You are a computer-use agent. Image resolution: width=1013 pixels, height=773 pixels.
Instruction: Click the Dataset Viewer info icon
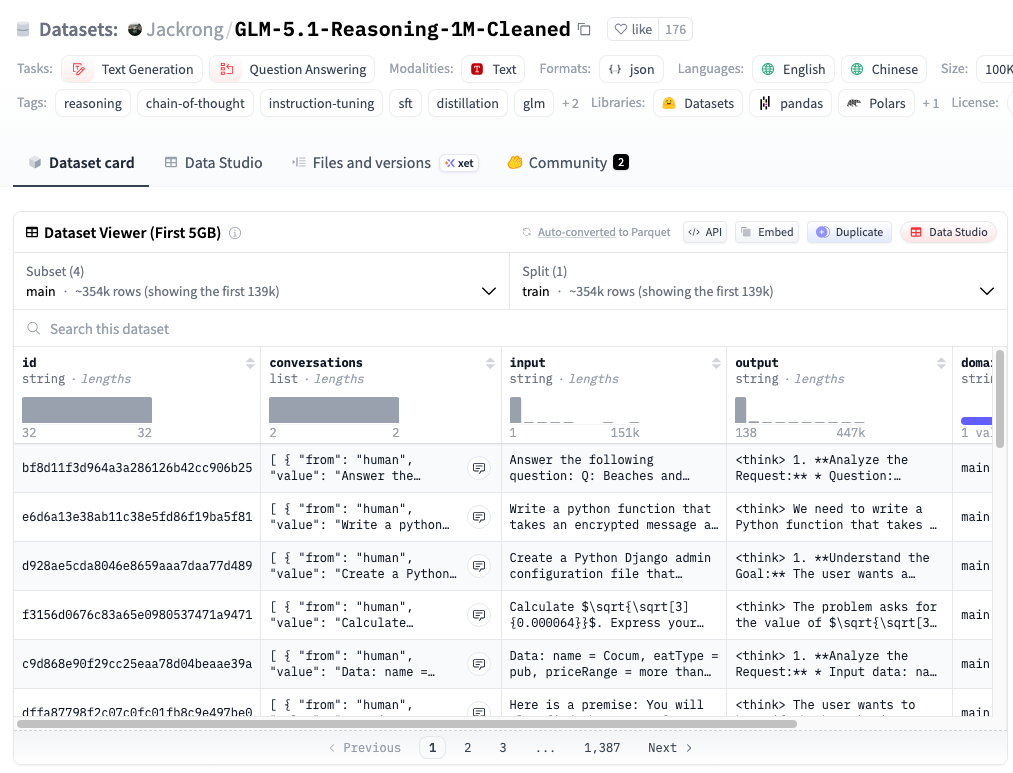pos(235,233)
